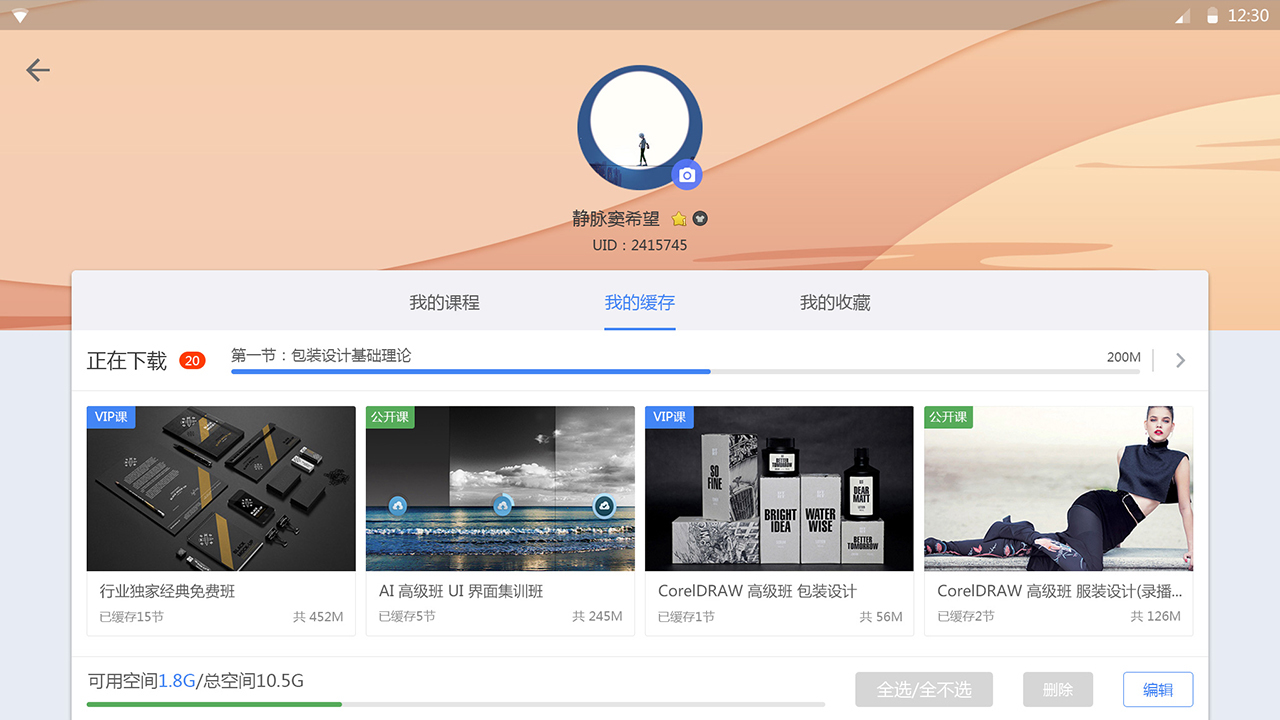
Task: Tap the battery icon in the status bar
Action: [x=1213, y=15]
